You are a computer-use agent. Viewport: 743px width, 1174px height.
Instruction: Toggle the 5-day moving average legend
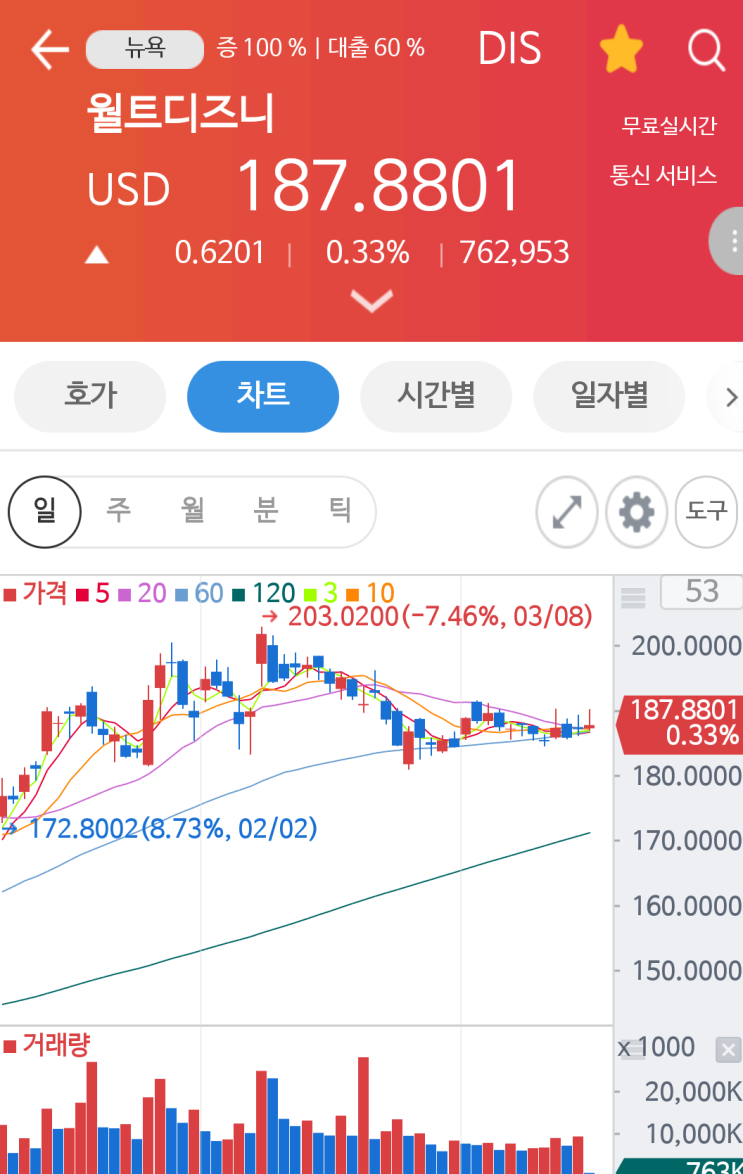click(93, 594)
